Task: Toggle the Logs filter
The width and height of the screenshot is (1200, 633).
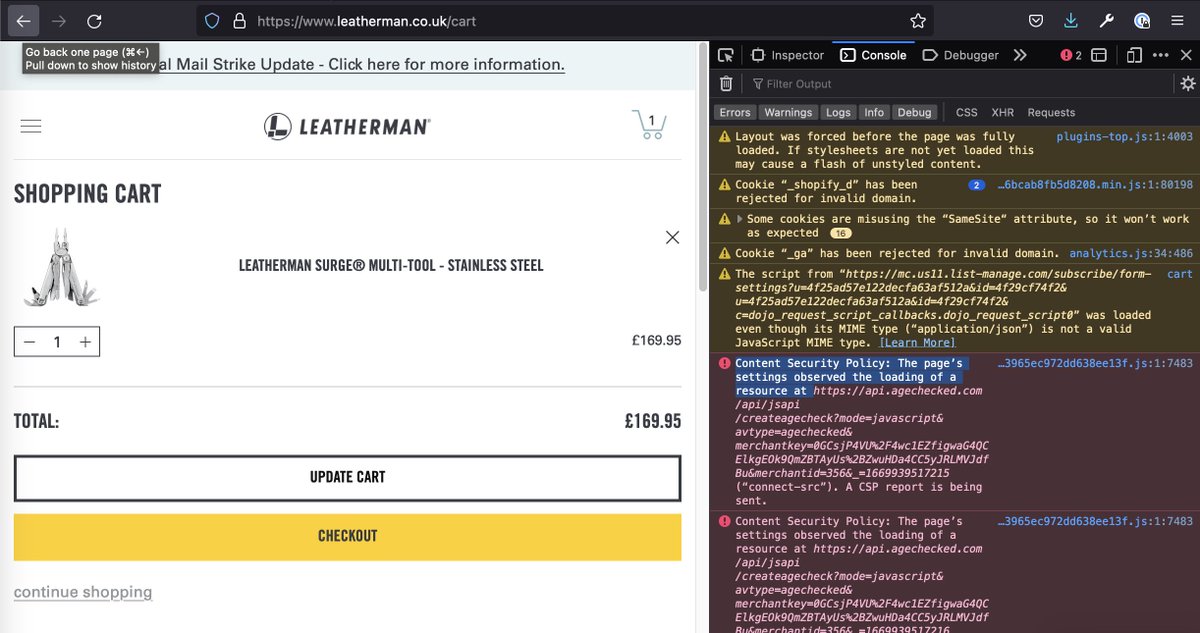Action: pyautogui.click(x=839, y=112)
